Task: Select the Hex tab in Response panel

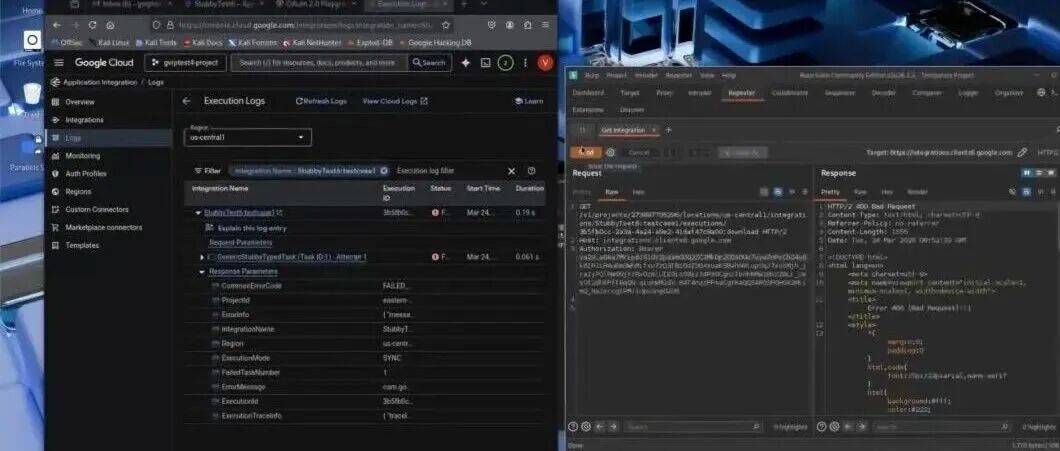Action: (886, 192)
